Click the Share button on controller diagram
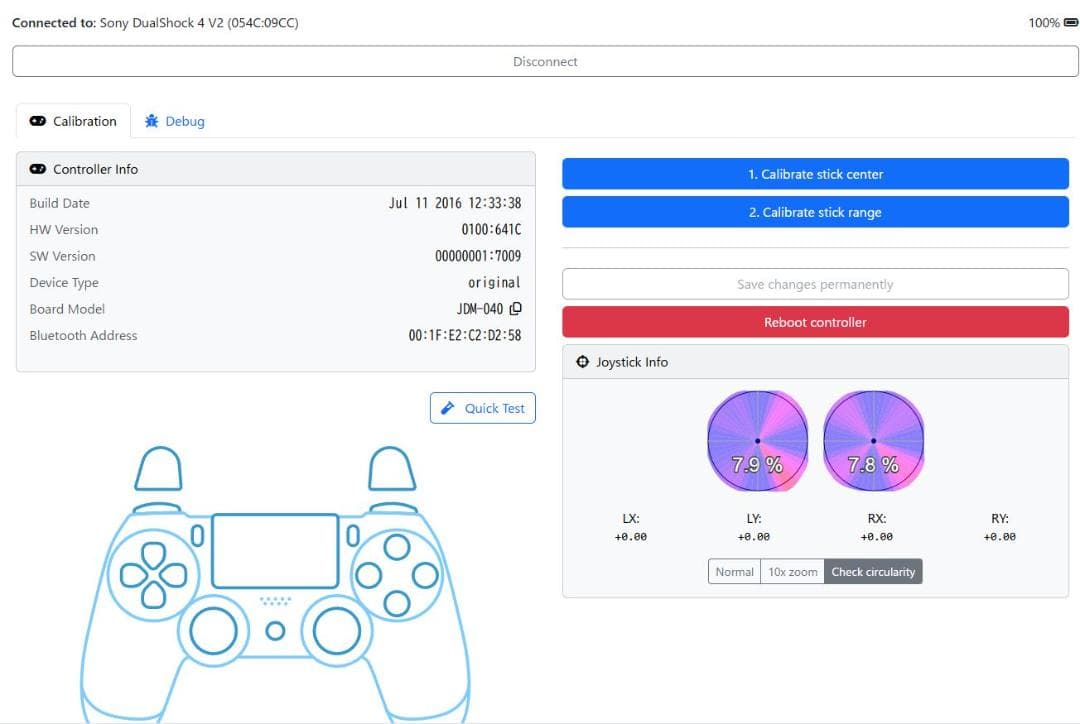1080x724 pixels. click(198, 535)
